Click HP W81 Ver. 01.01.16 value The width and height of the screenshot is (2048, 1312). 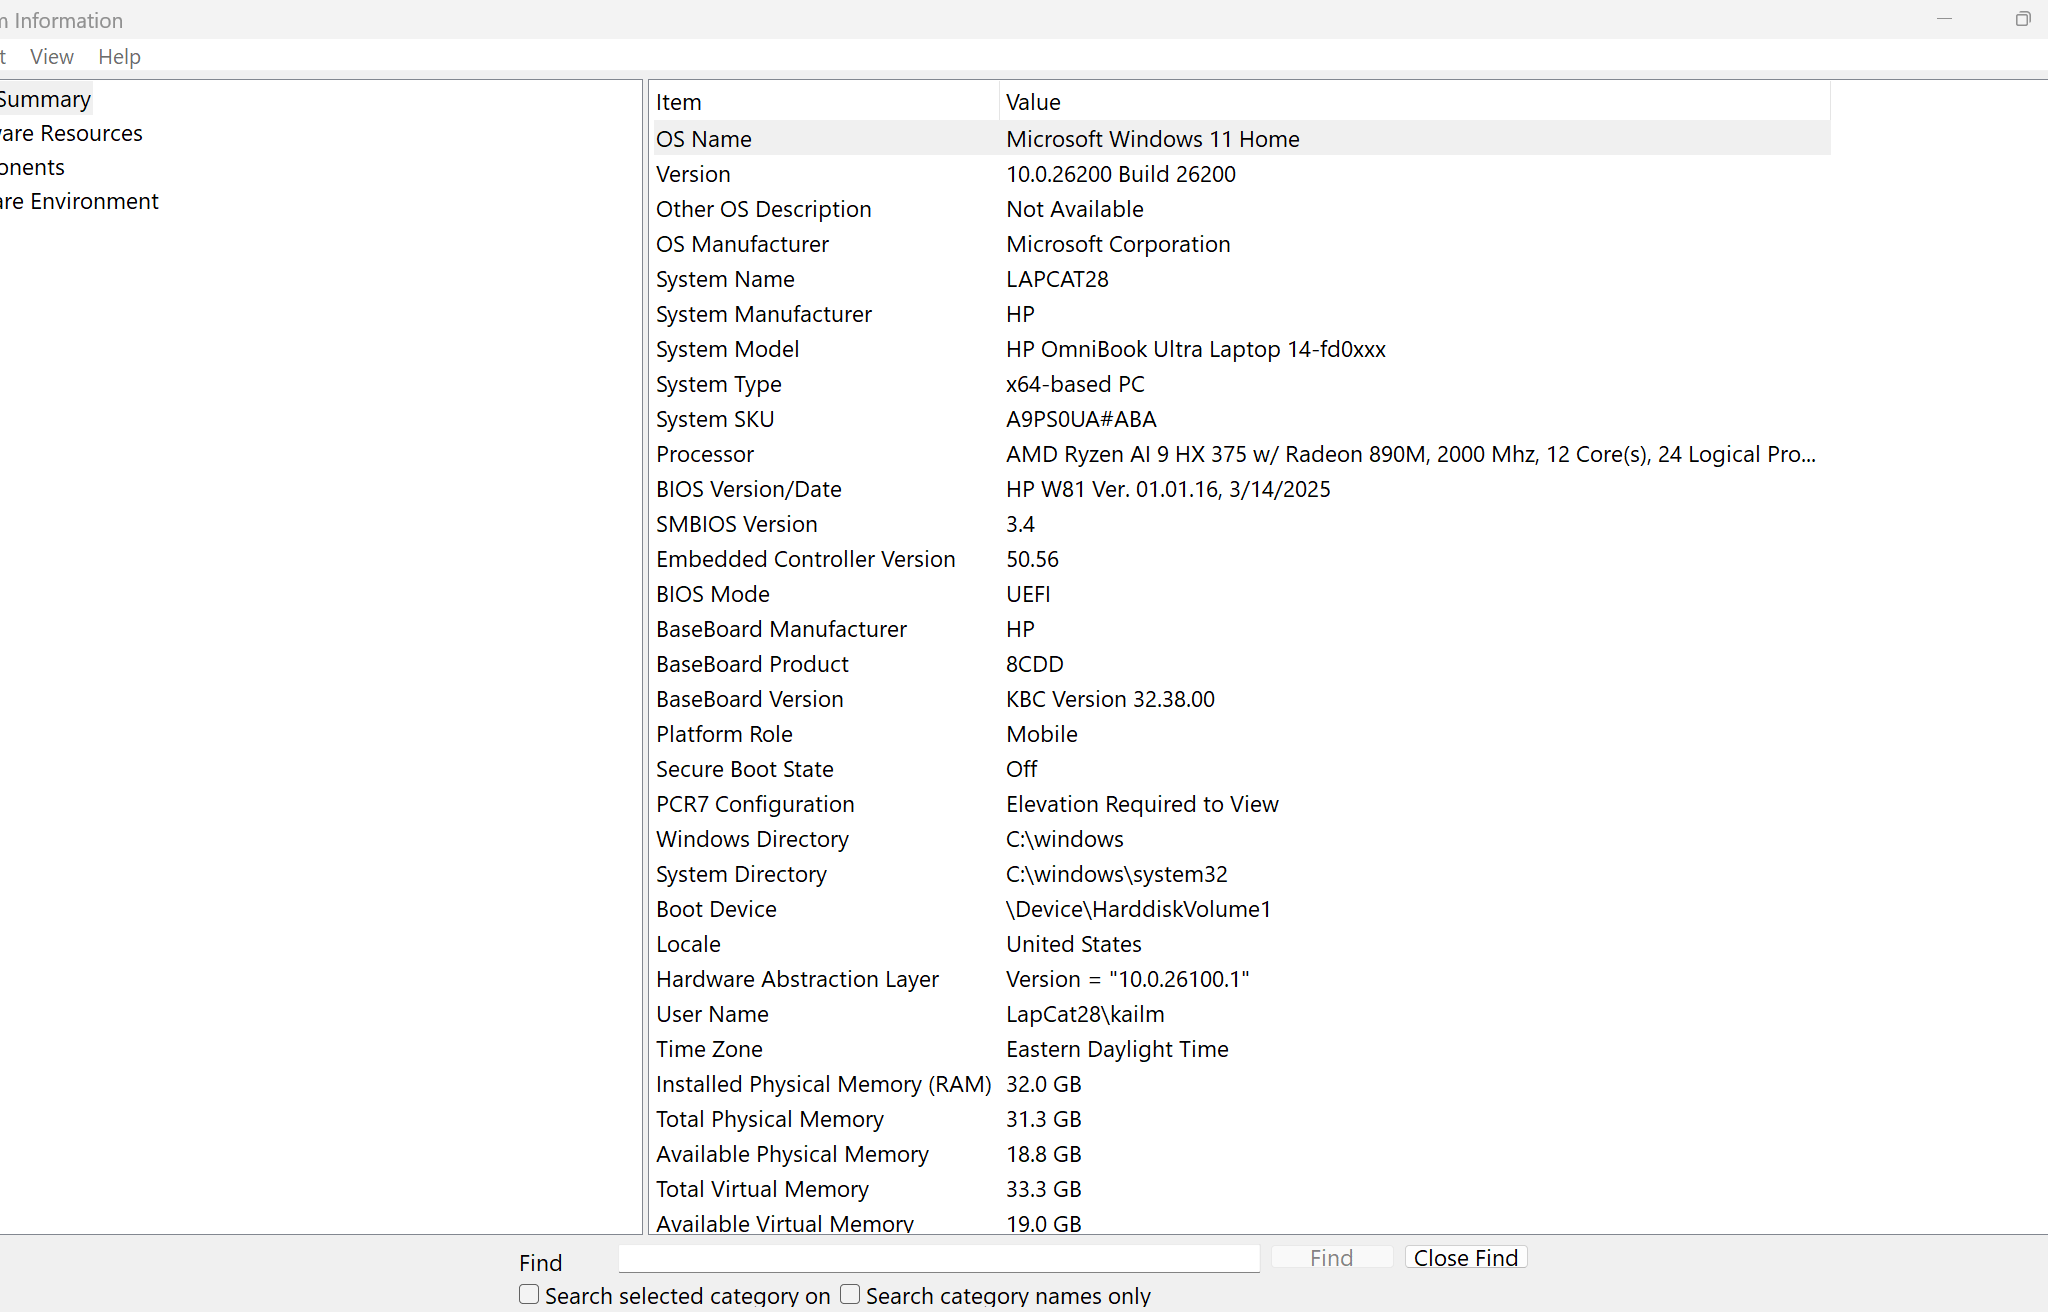pos(1168,489)
